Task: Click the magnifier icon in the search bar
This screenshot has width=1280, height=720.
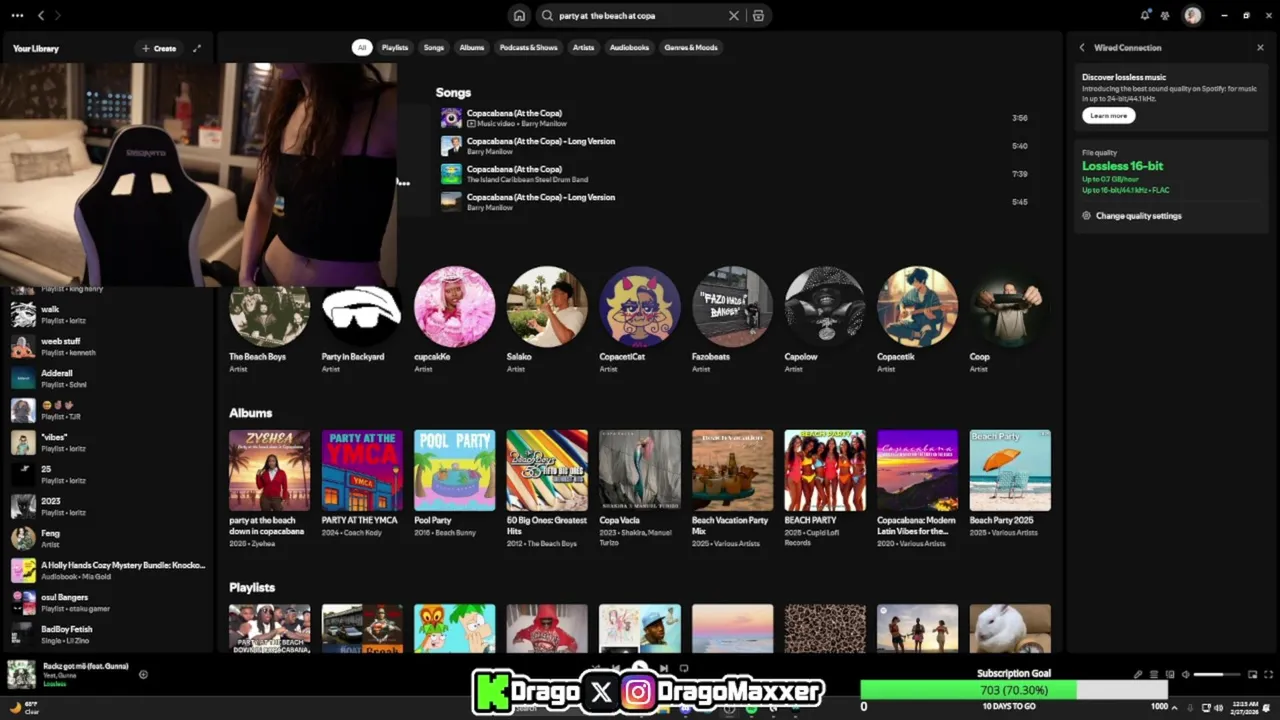Action: 547,15
